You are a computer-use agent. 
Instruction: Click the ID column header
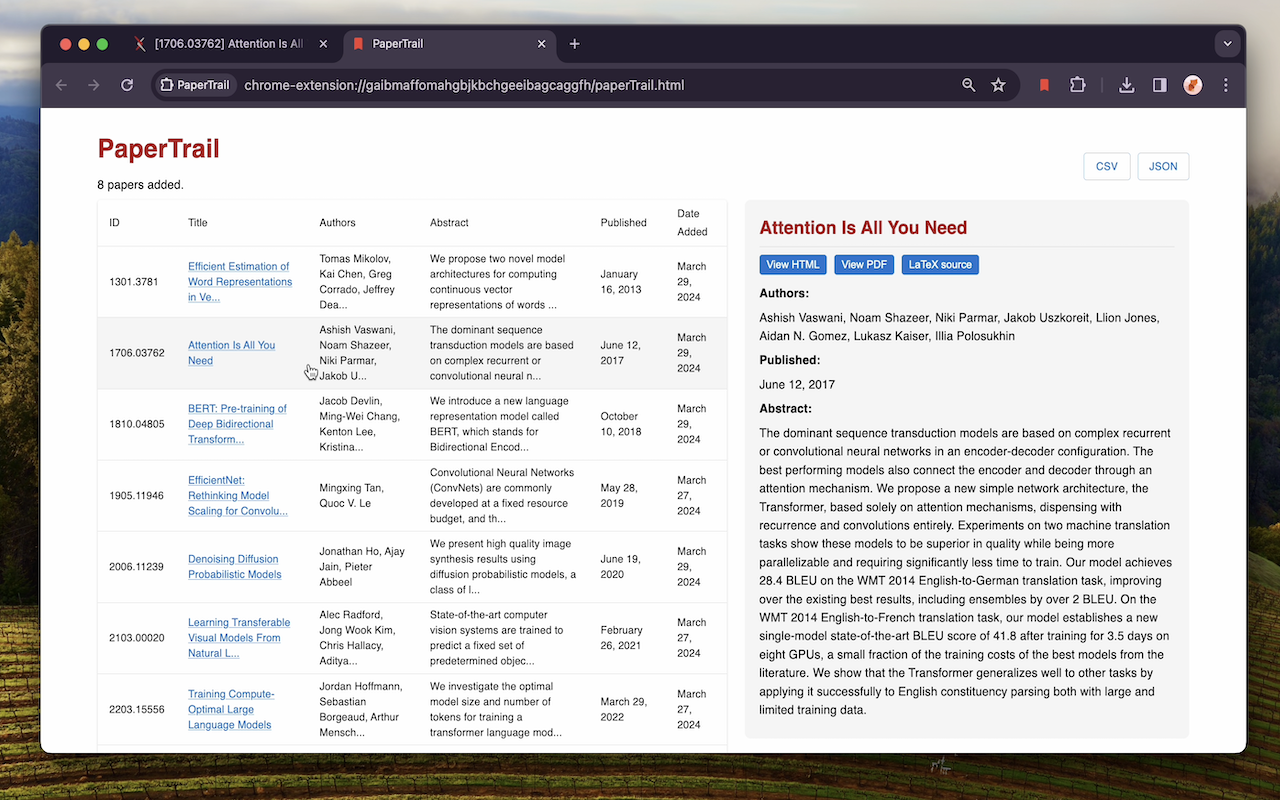[x=114, y=223]
